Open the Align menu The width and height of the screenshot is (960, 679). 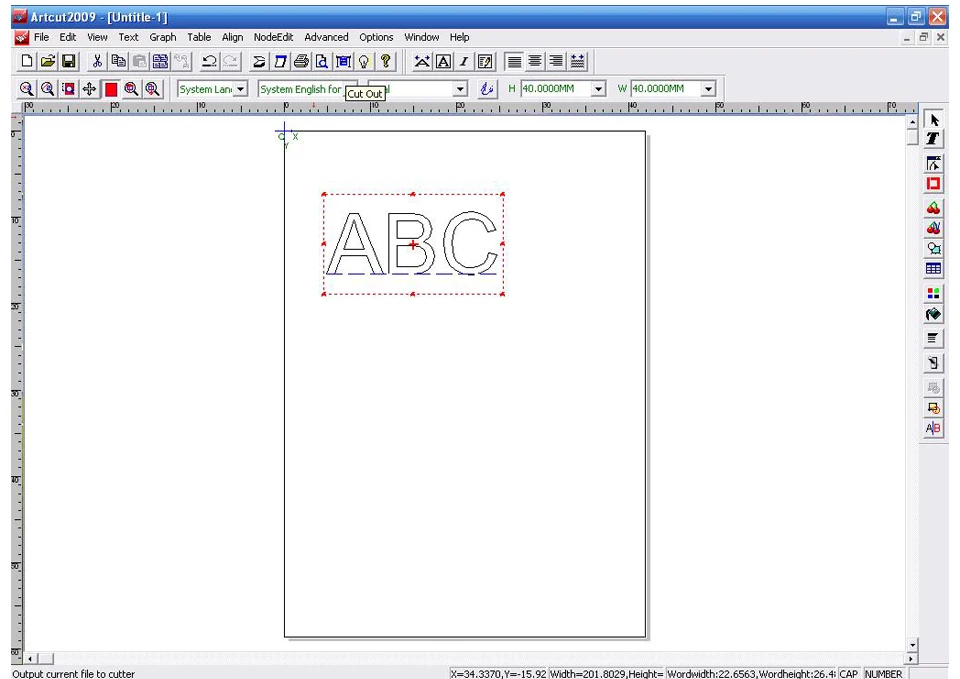[232, 37]
